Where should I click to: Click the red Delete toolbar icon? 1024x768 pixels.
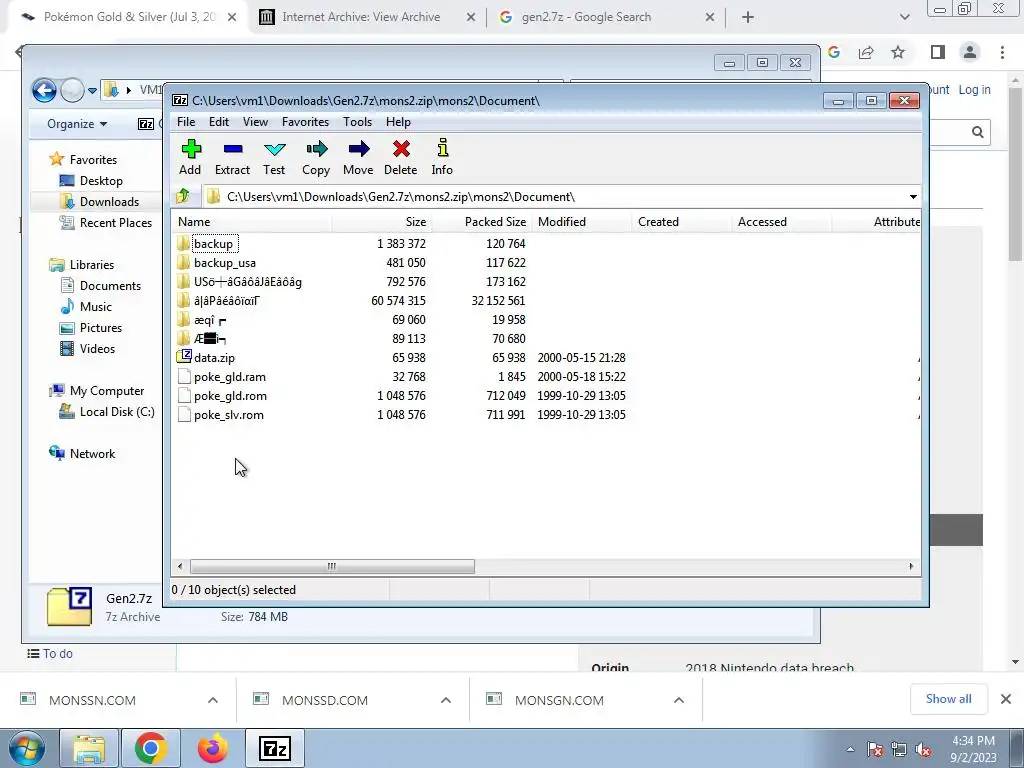401,150
